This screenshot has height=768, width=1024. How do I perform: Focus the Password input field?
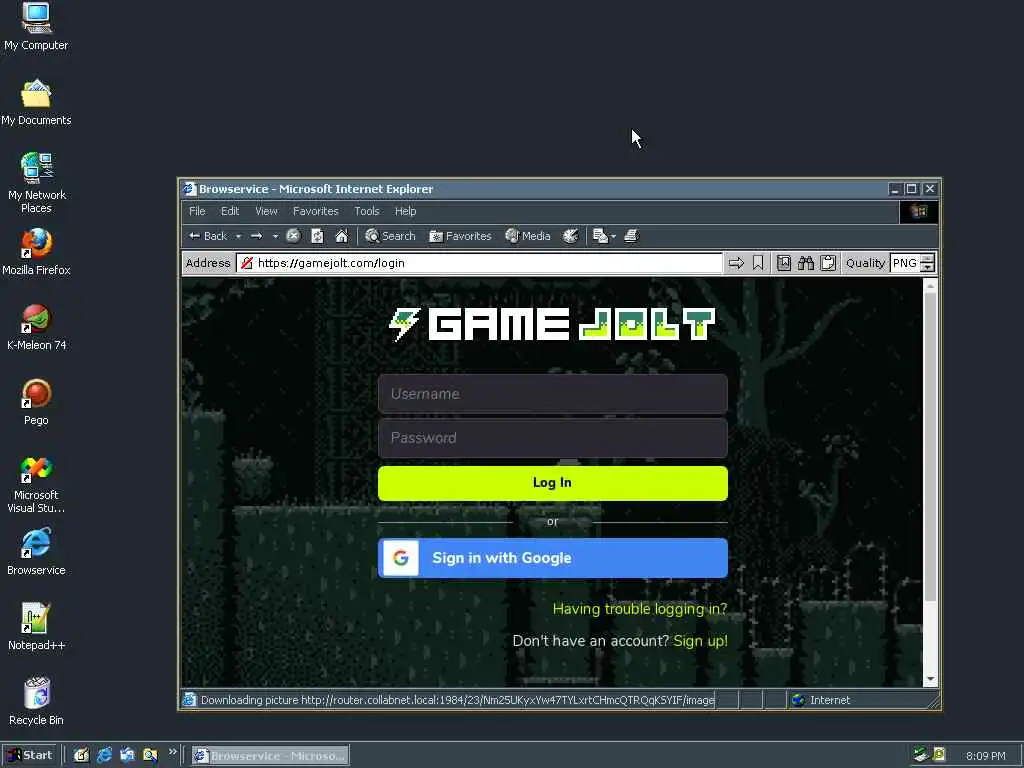tap(552, 438)
